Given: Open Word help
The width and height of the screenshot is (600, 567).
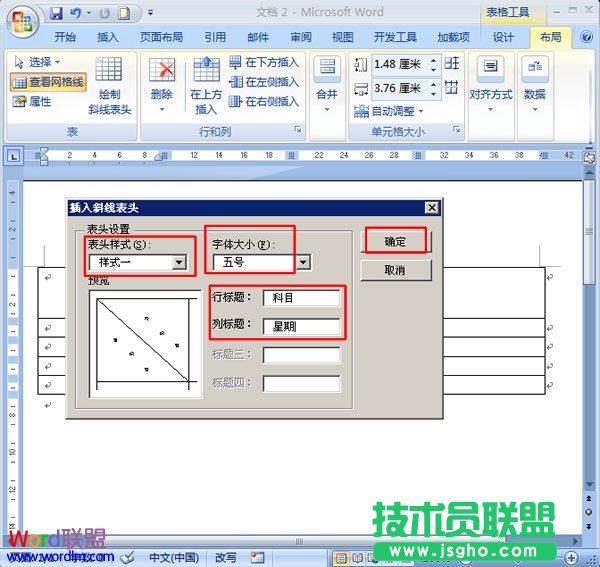Looking at the screenshot, I should point(586,37).
